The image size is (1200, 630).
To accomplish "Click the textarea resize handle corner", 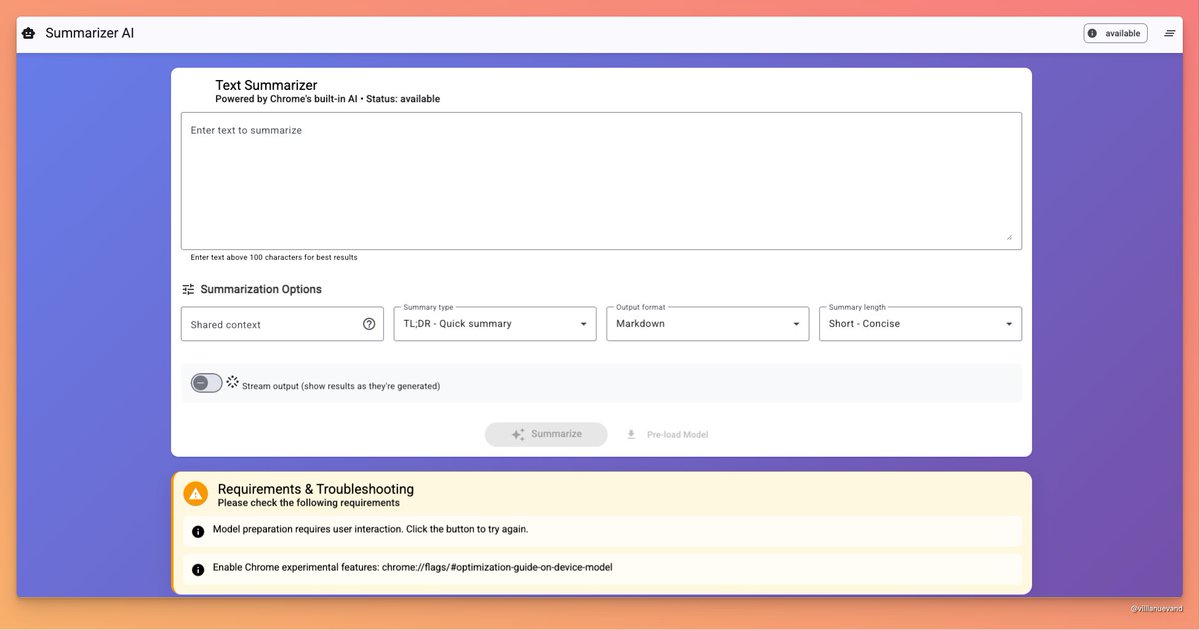I will coord(1008,237).
